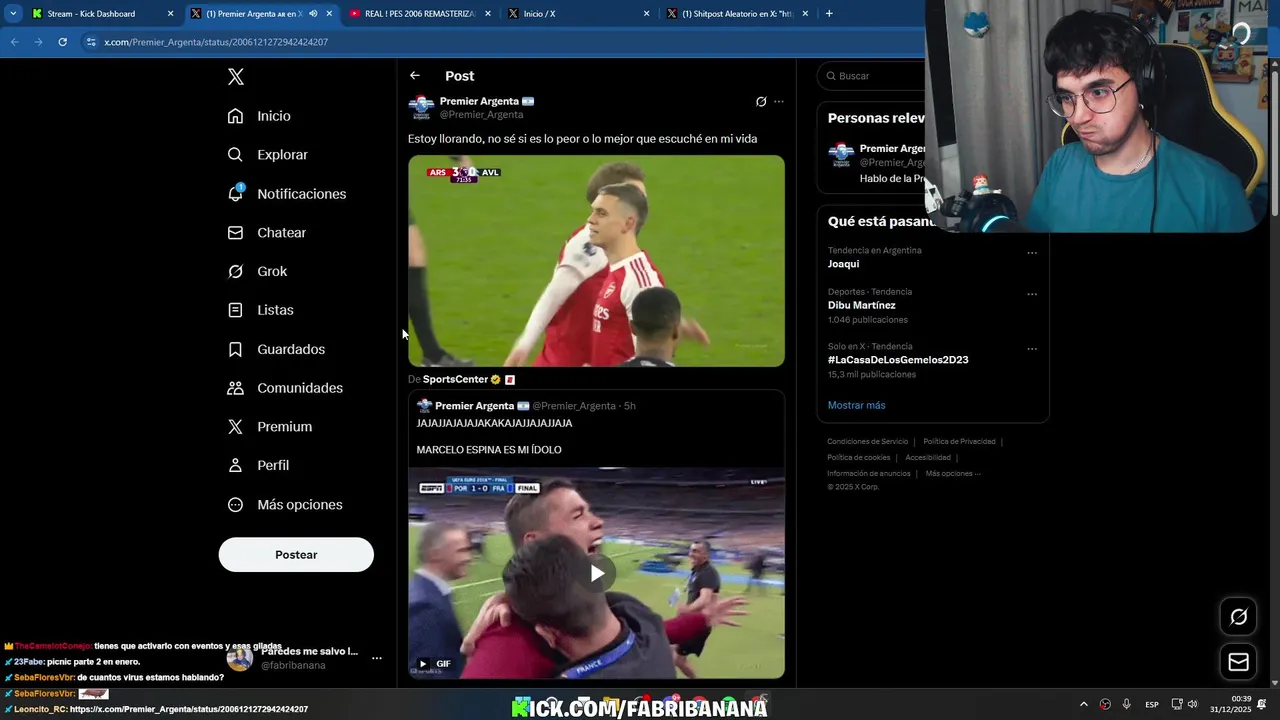Open Condiciones de Servicio link
Image resolution: width=1280 pixels, height=720 pixels.
pyautogui.click(x=867, y=442)
